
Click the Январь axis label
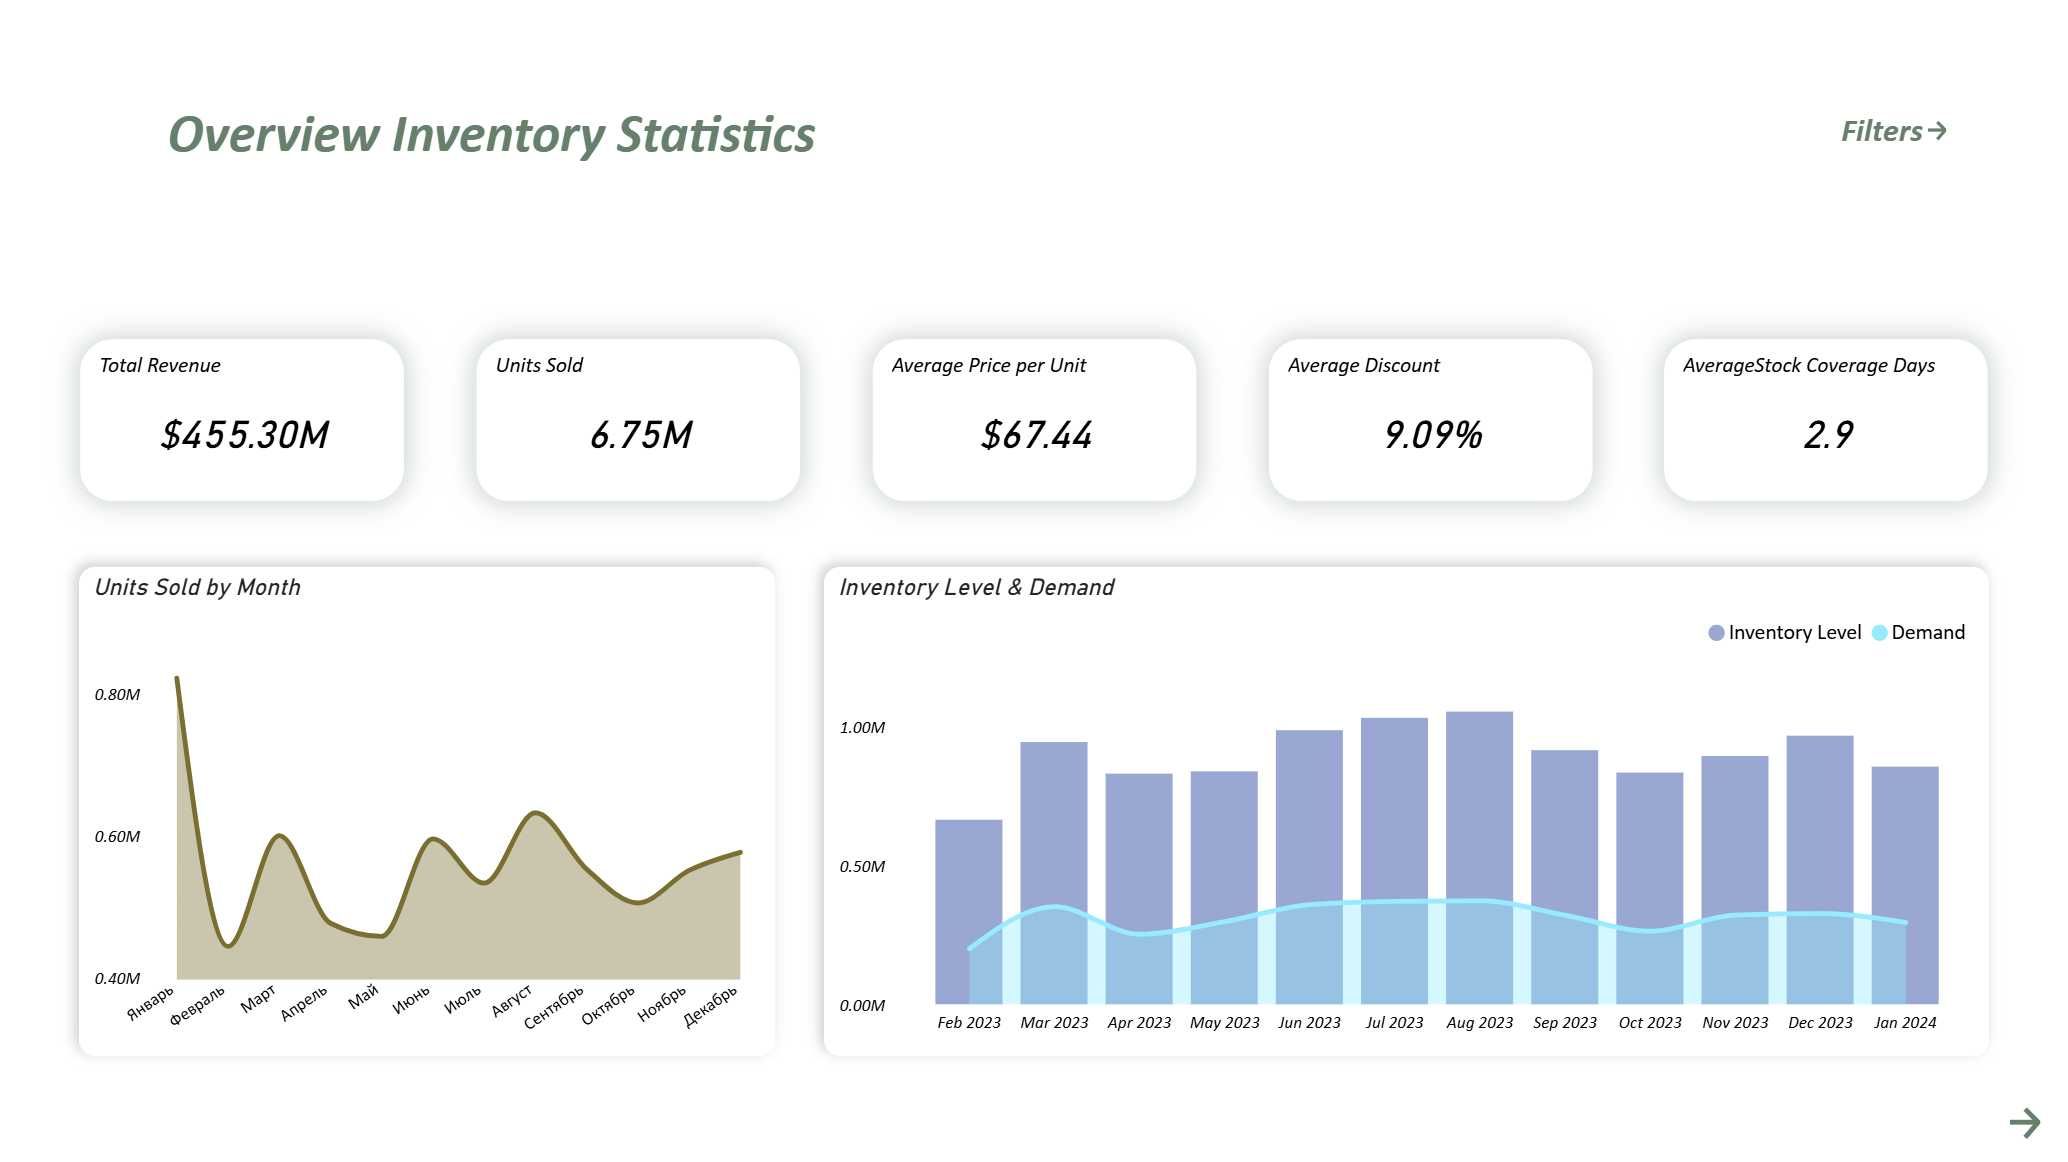point(151,1003)
